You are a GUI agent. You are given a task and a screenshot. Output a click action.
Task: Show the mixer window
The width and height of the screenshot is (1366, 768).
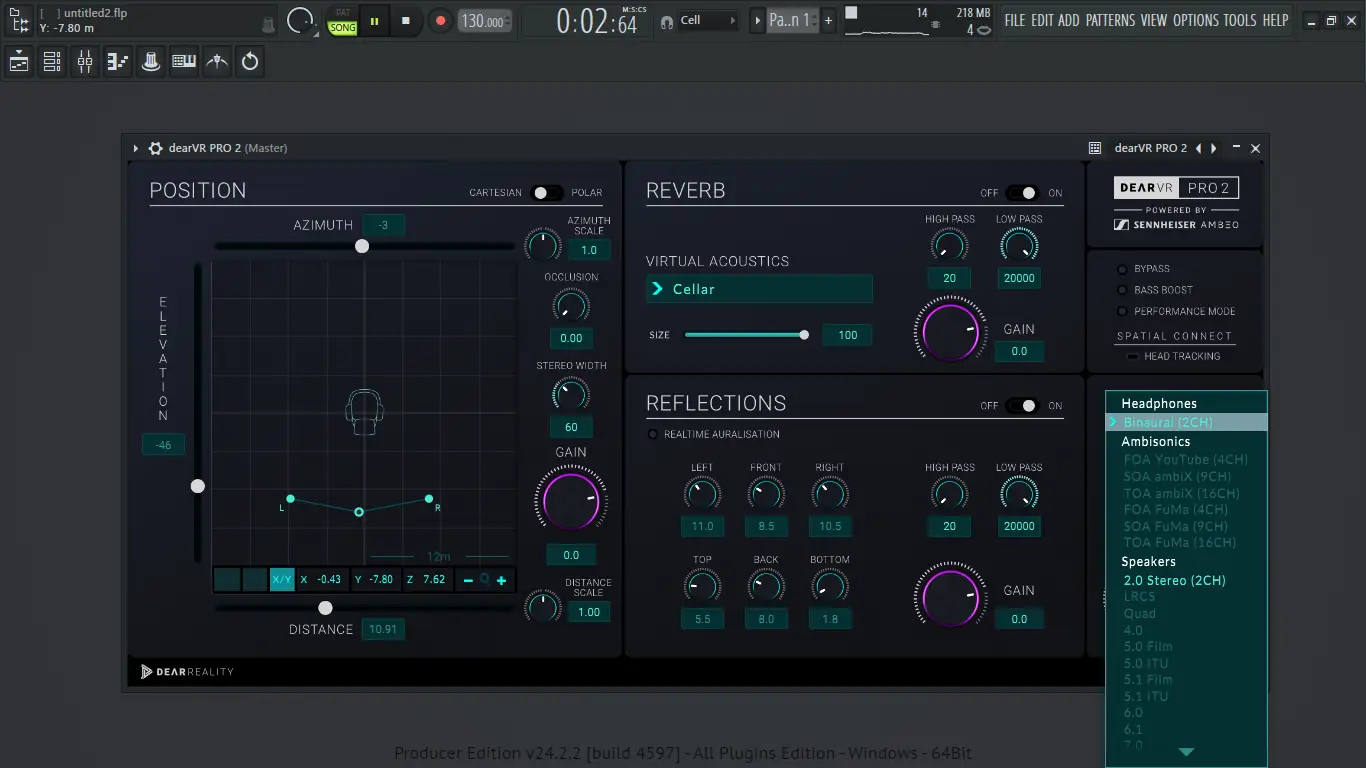coord(85,62)
